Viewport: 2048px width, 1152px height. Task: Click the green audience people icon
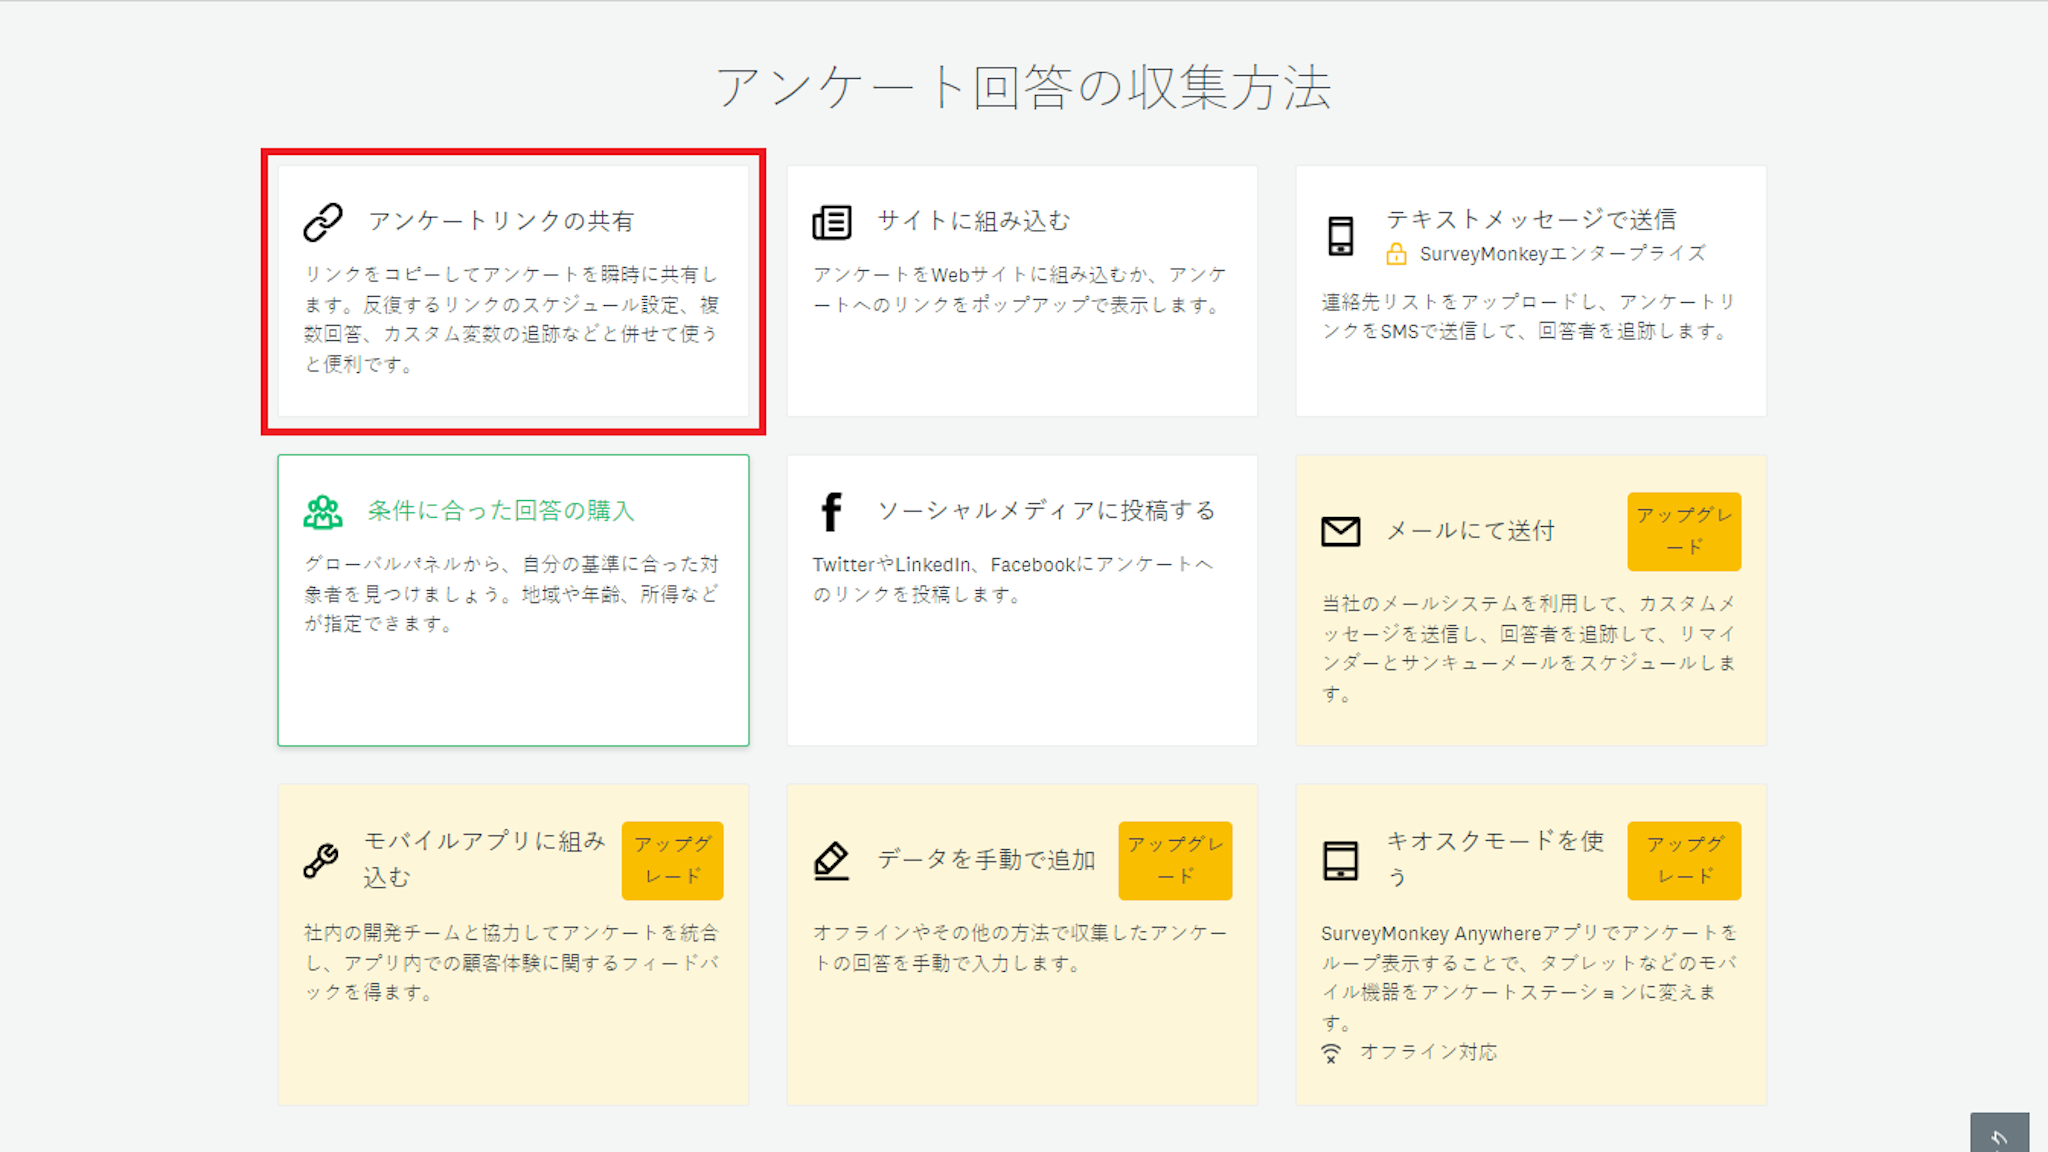pos(322,512)
